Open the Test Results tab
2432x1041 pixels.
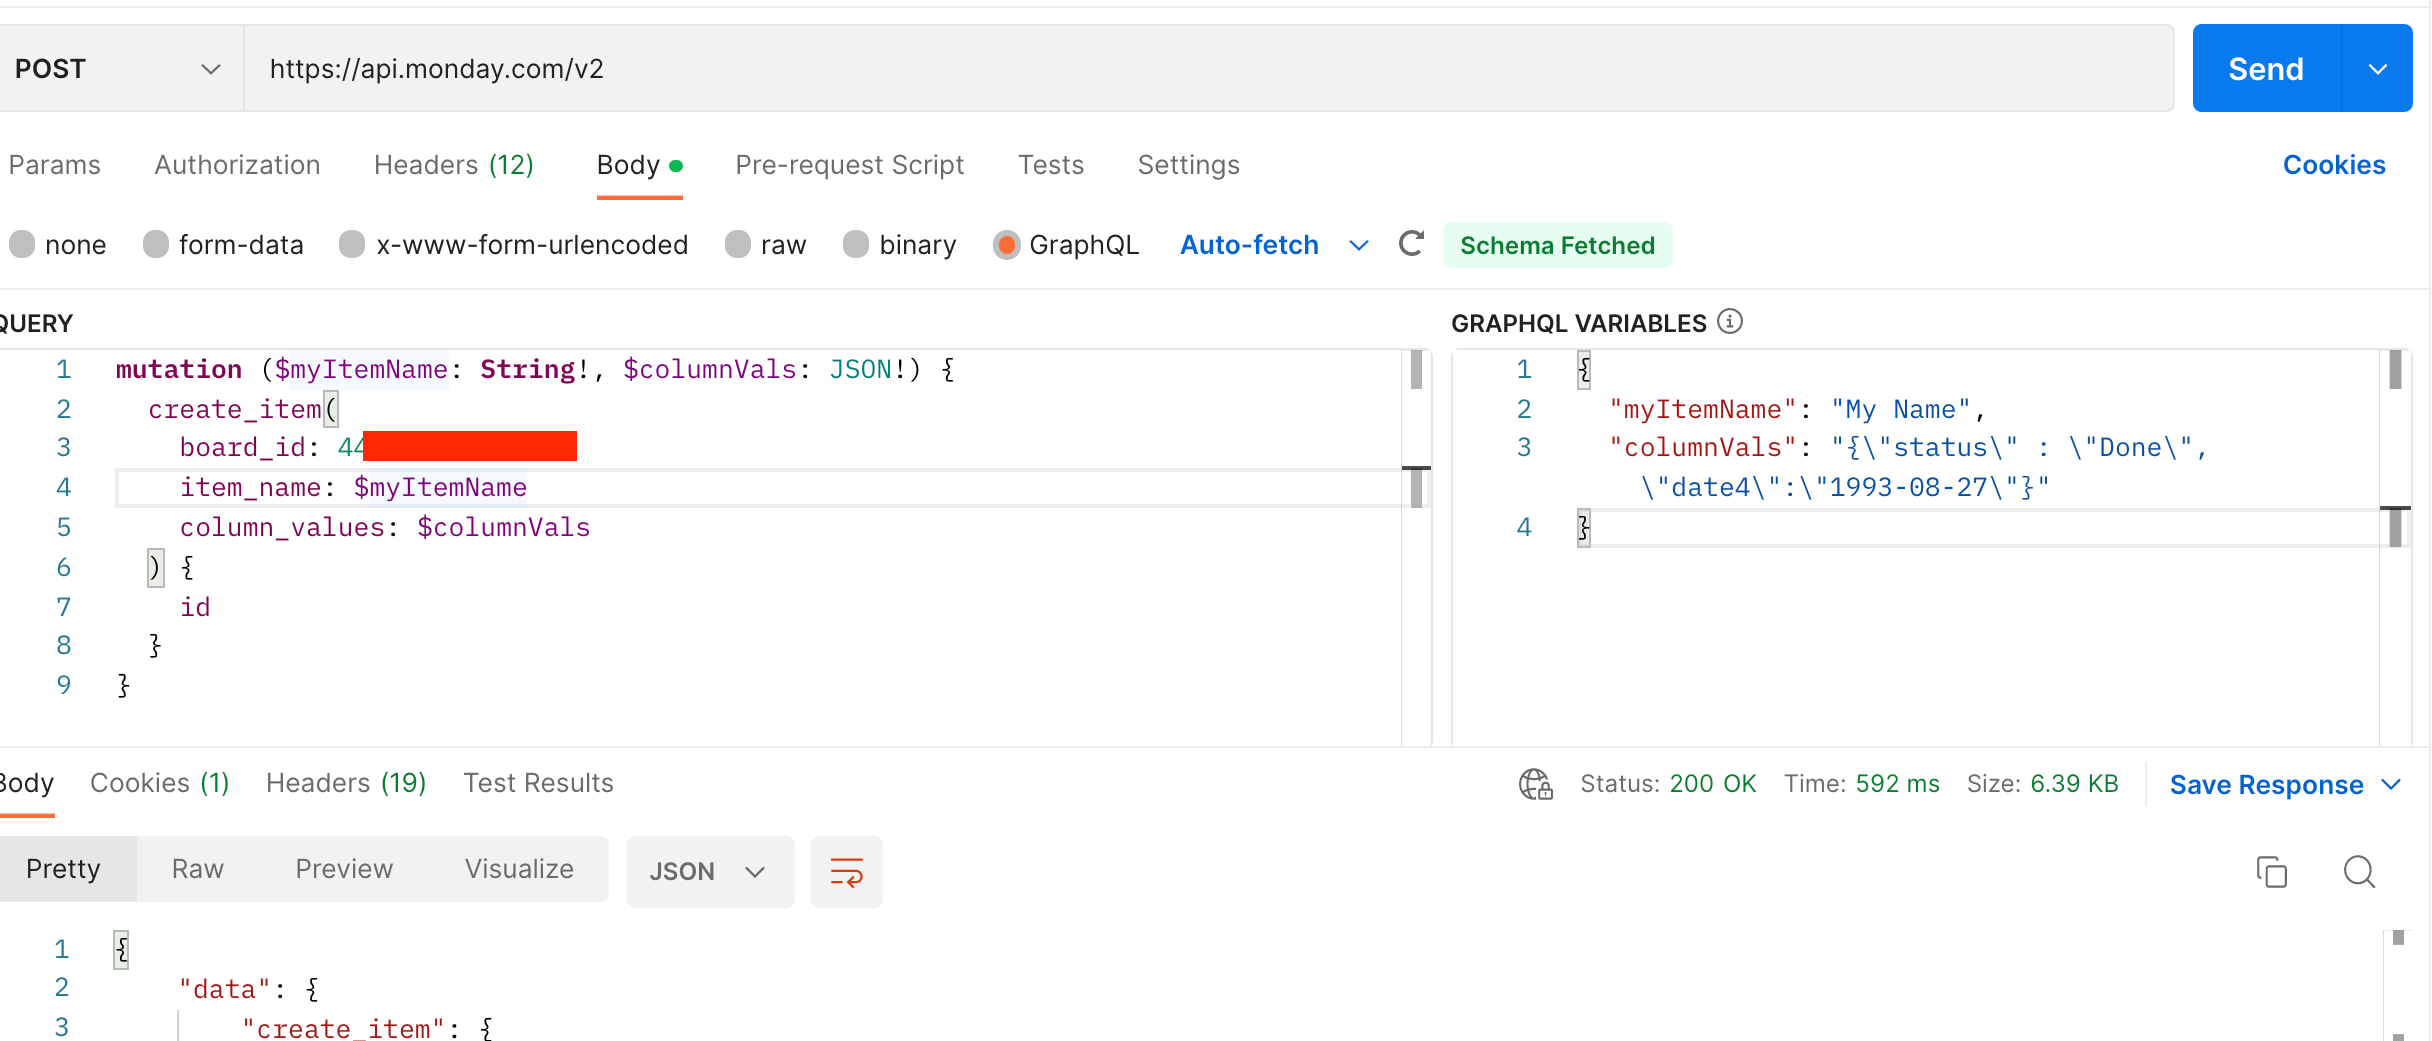pyautogui.click(x=538, y=783)
